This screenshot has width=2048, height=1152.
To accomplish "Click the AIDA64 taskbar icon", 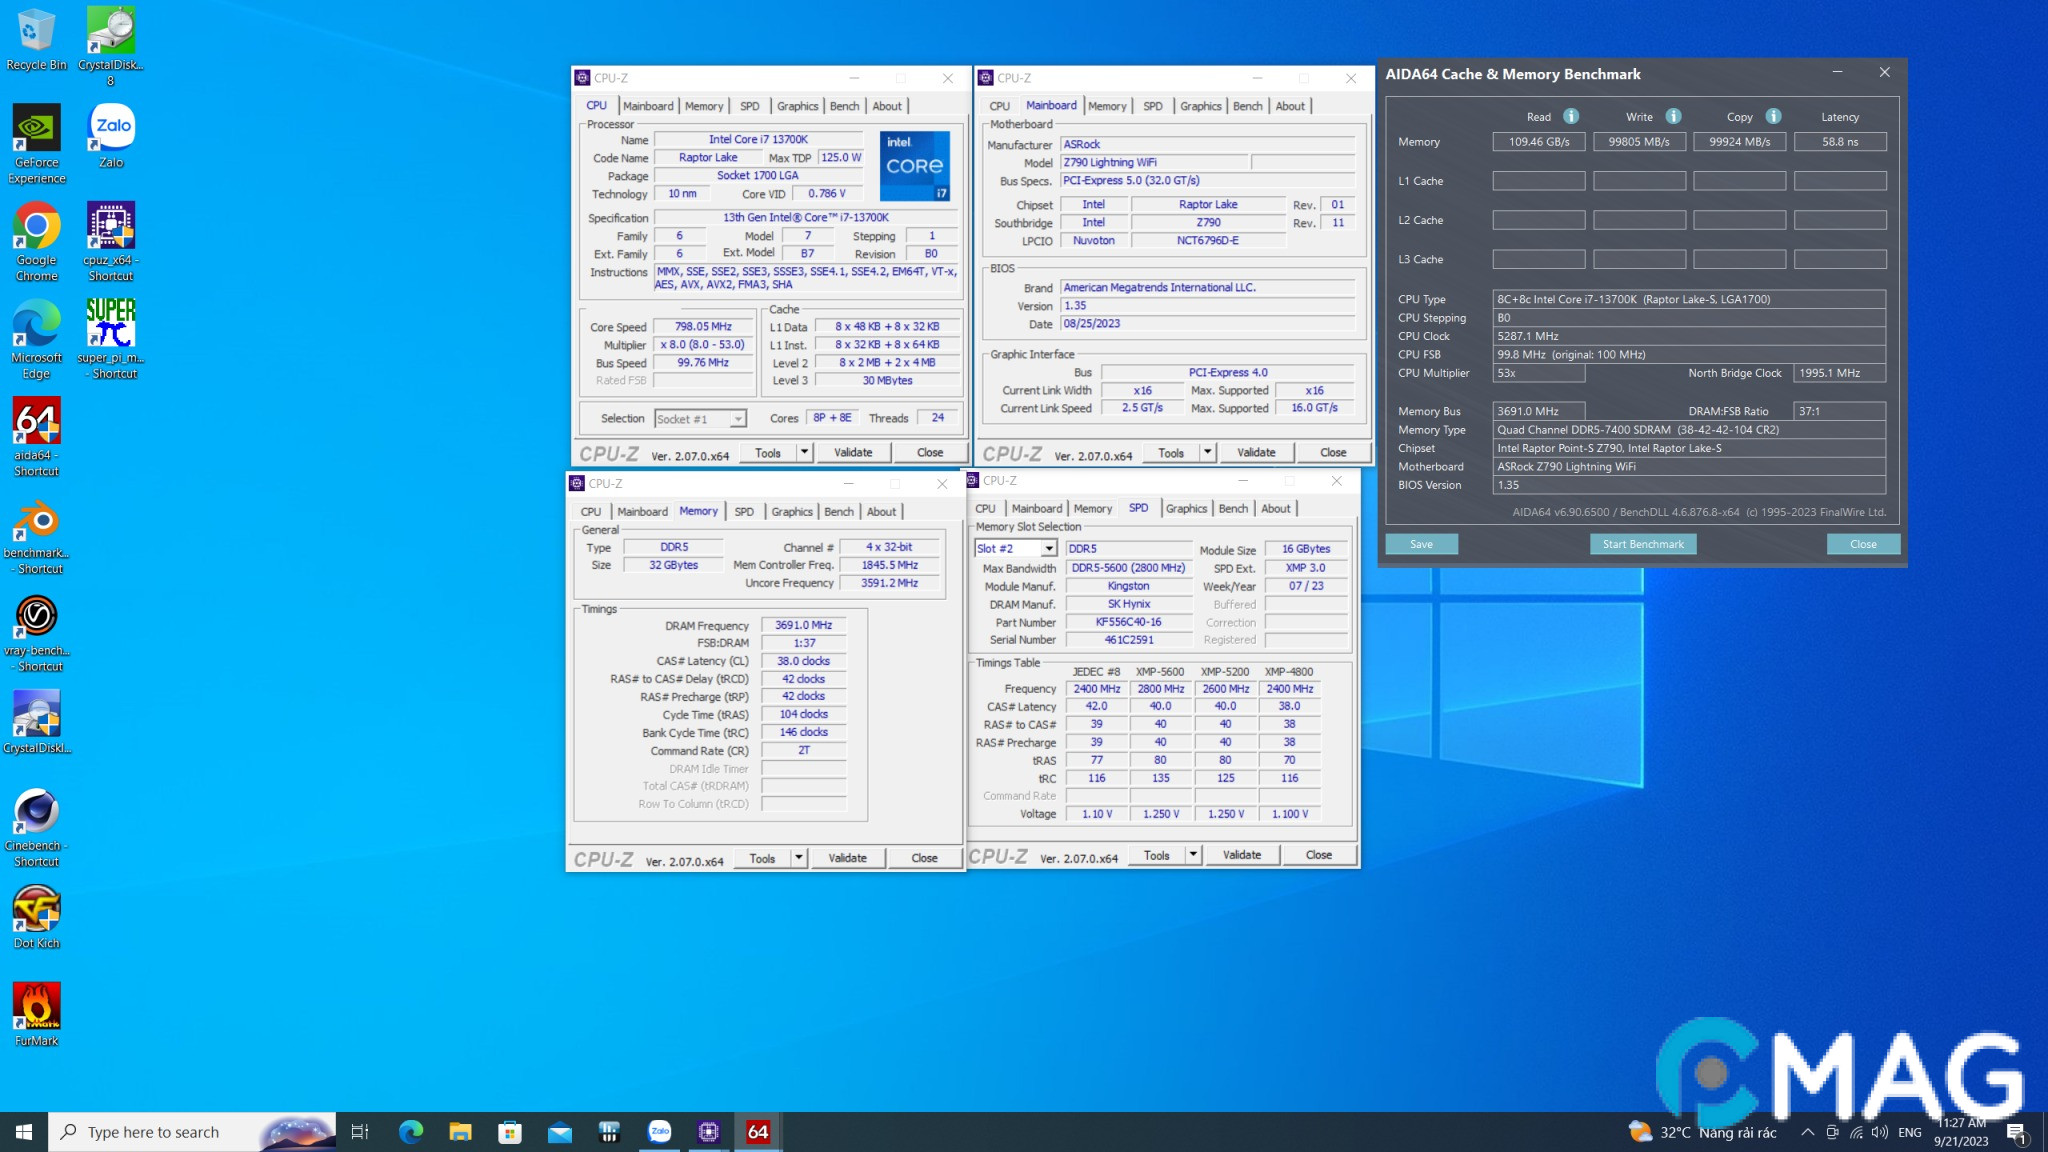I will 758,1131.
